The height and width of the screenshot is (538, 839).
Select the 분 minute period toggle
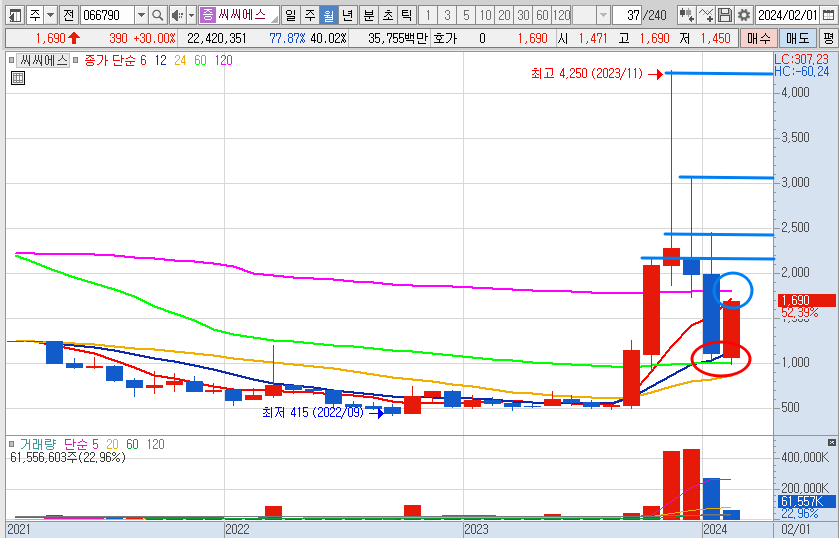(369, 15)
